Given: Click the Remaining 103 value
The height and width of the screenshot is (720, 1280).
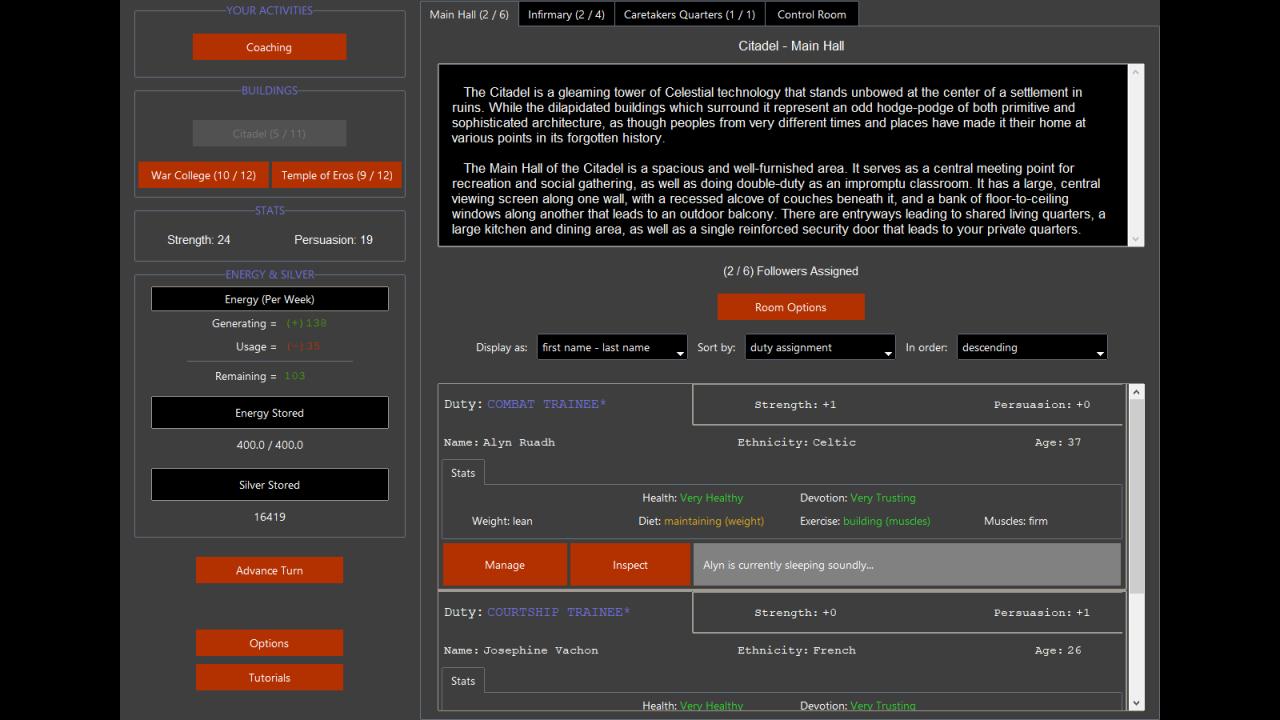Looking at the screenshot, I should (294, 376).
